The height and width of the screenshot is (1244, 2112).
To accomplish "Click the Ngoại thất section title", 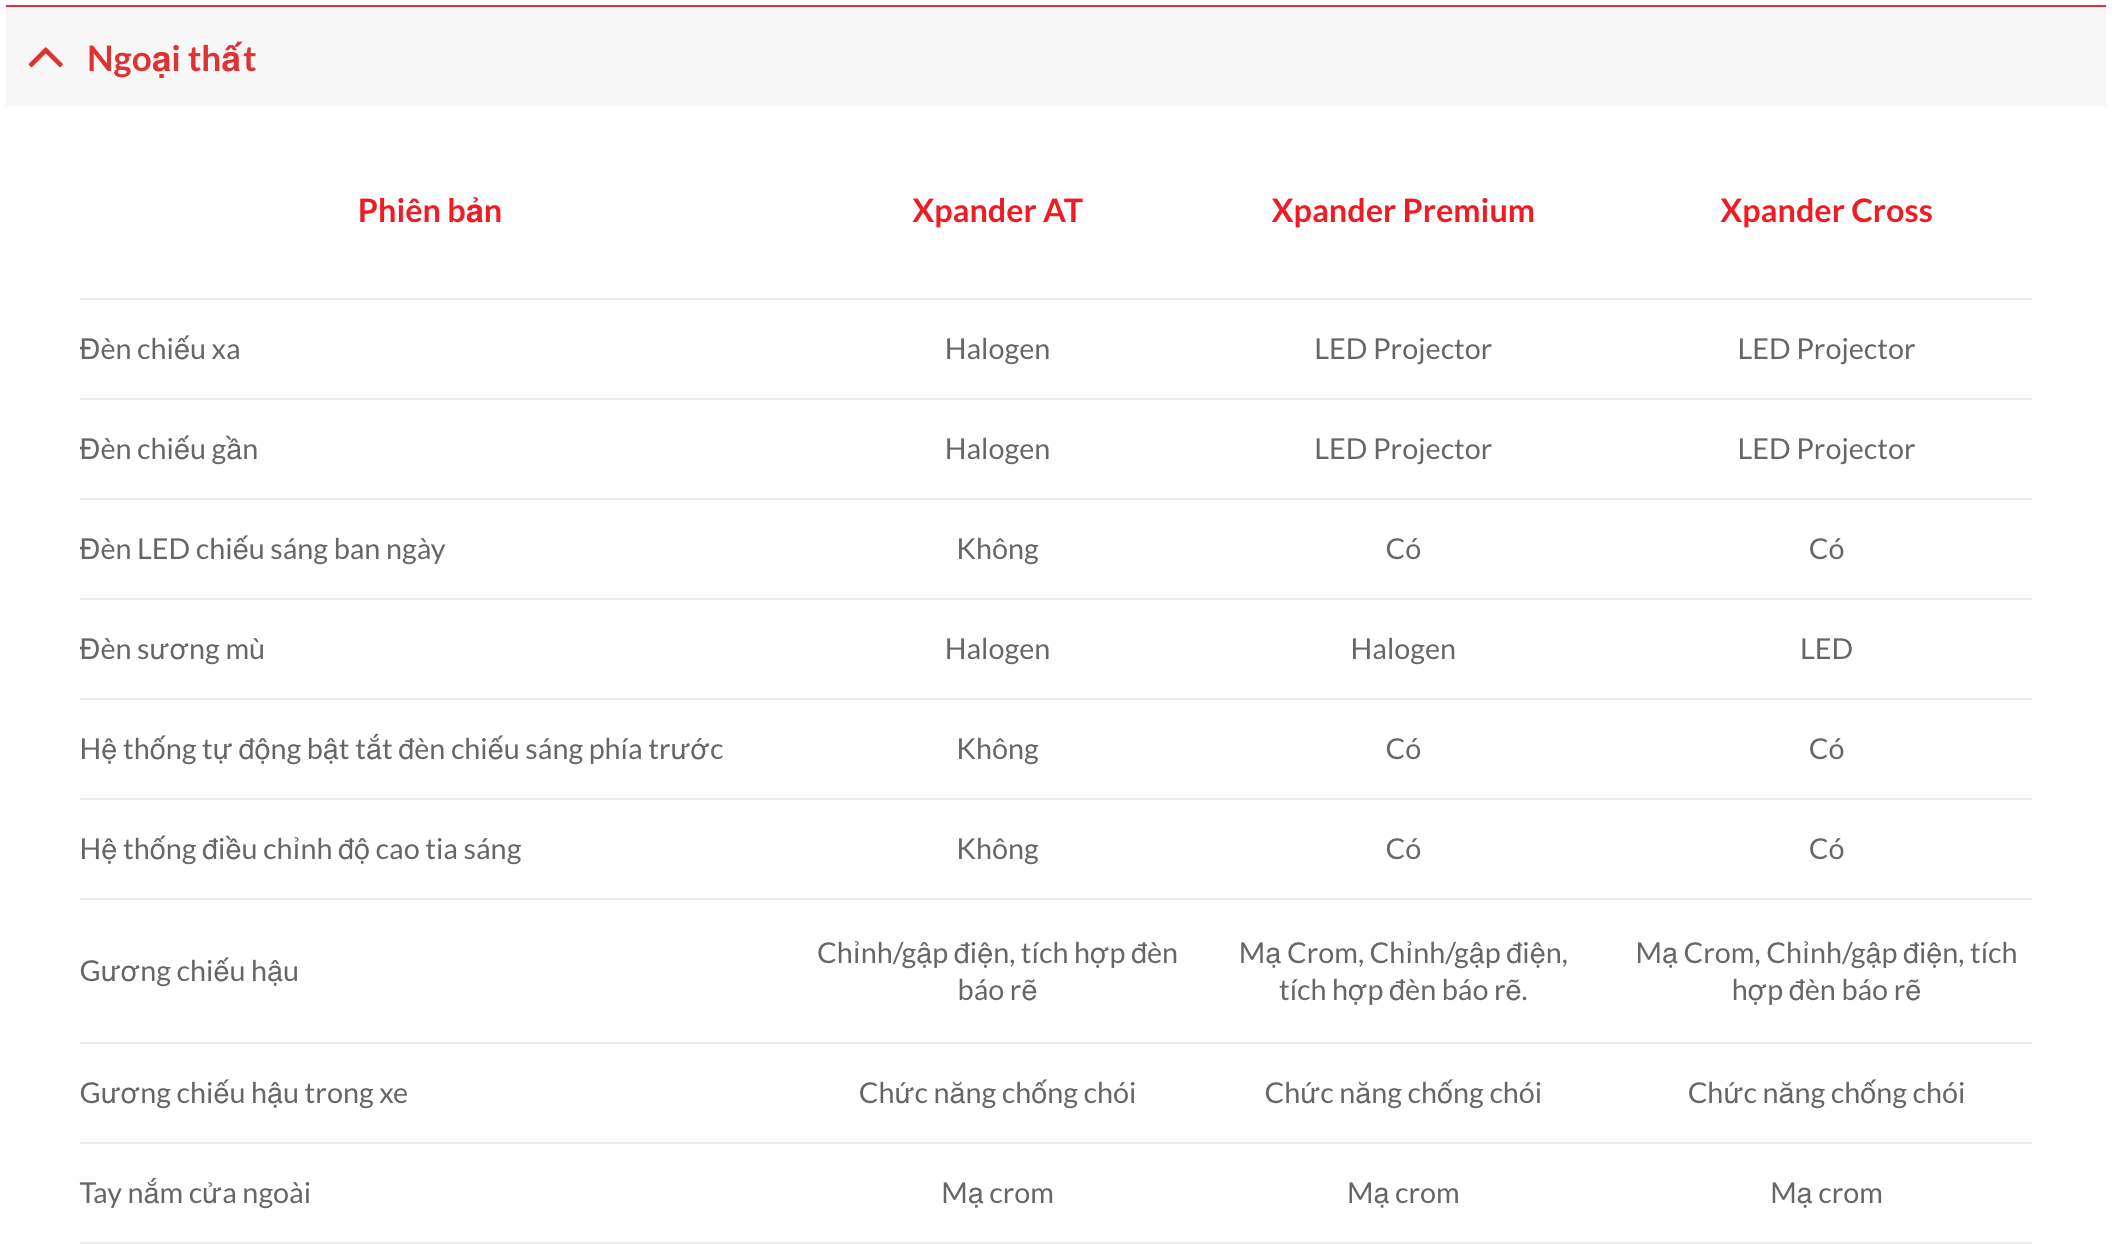I will pos(171,59).
